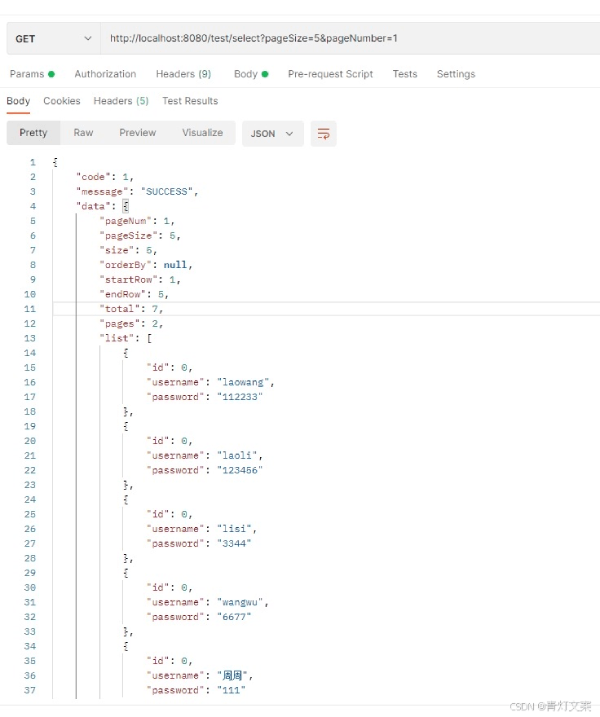Image resolution: width=600 pixels, height=717 pixels.
Task: Click the request URL field
Action: [x=350, y=38]
